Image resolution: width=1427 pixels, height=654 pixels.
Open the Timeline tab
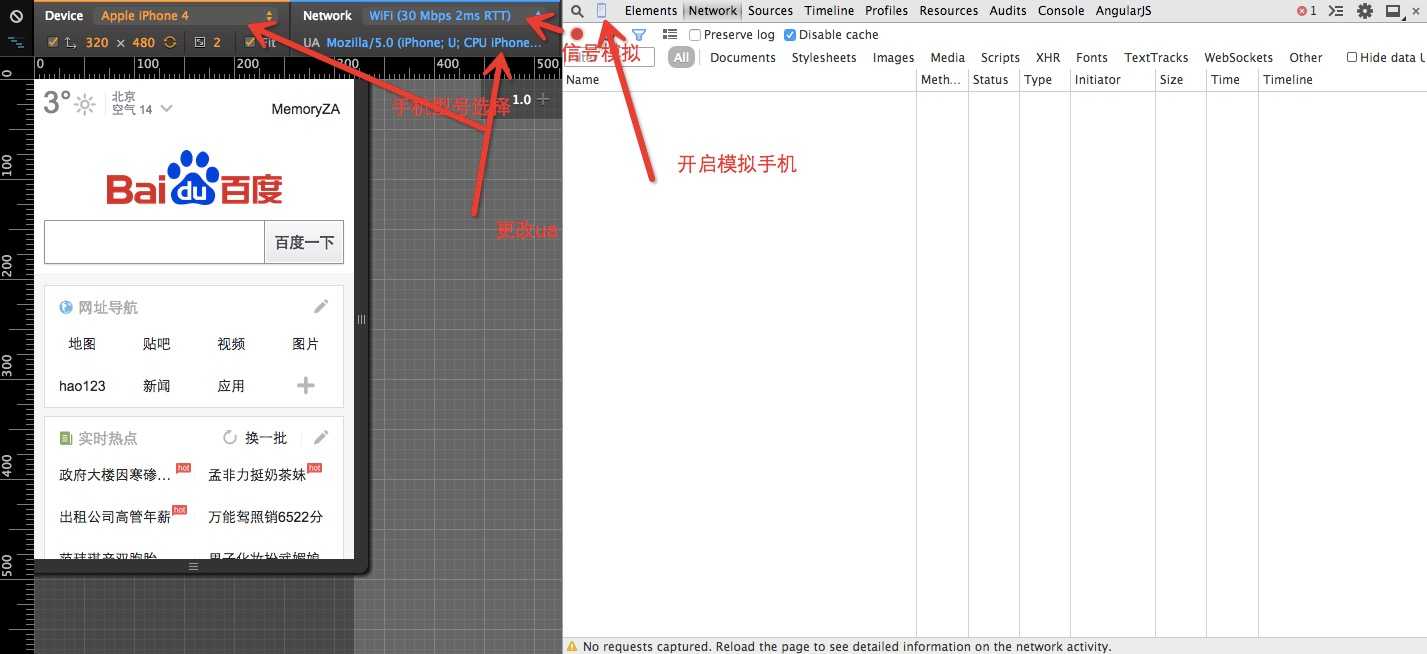[829, 11]
